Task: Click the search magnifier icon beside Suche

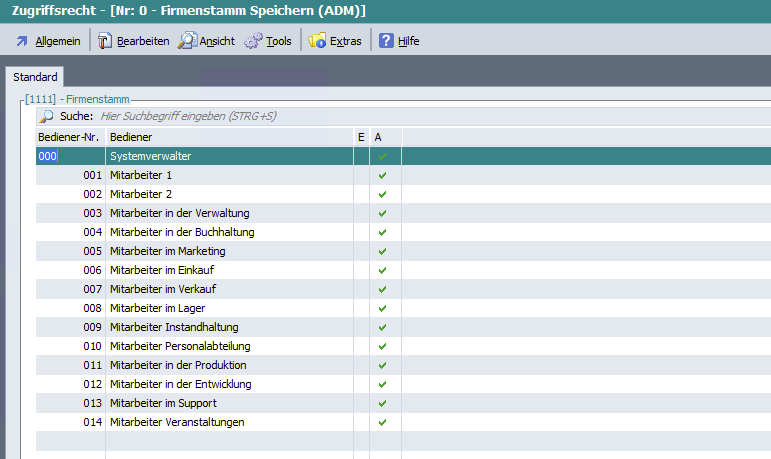Action: coord(46,117)
